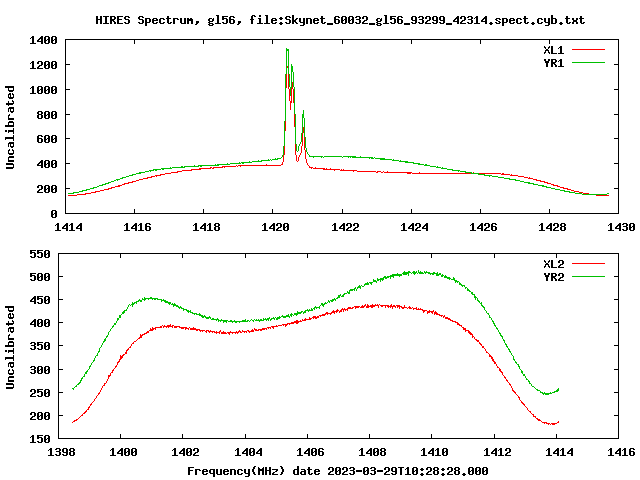Select the XL2 legend label

553,264
